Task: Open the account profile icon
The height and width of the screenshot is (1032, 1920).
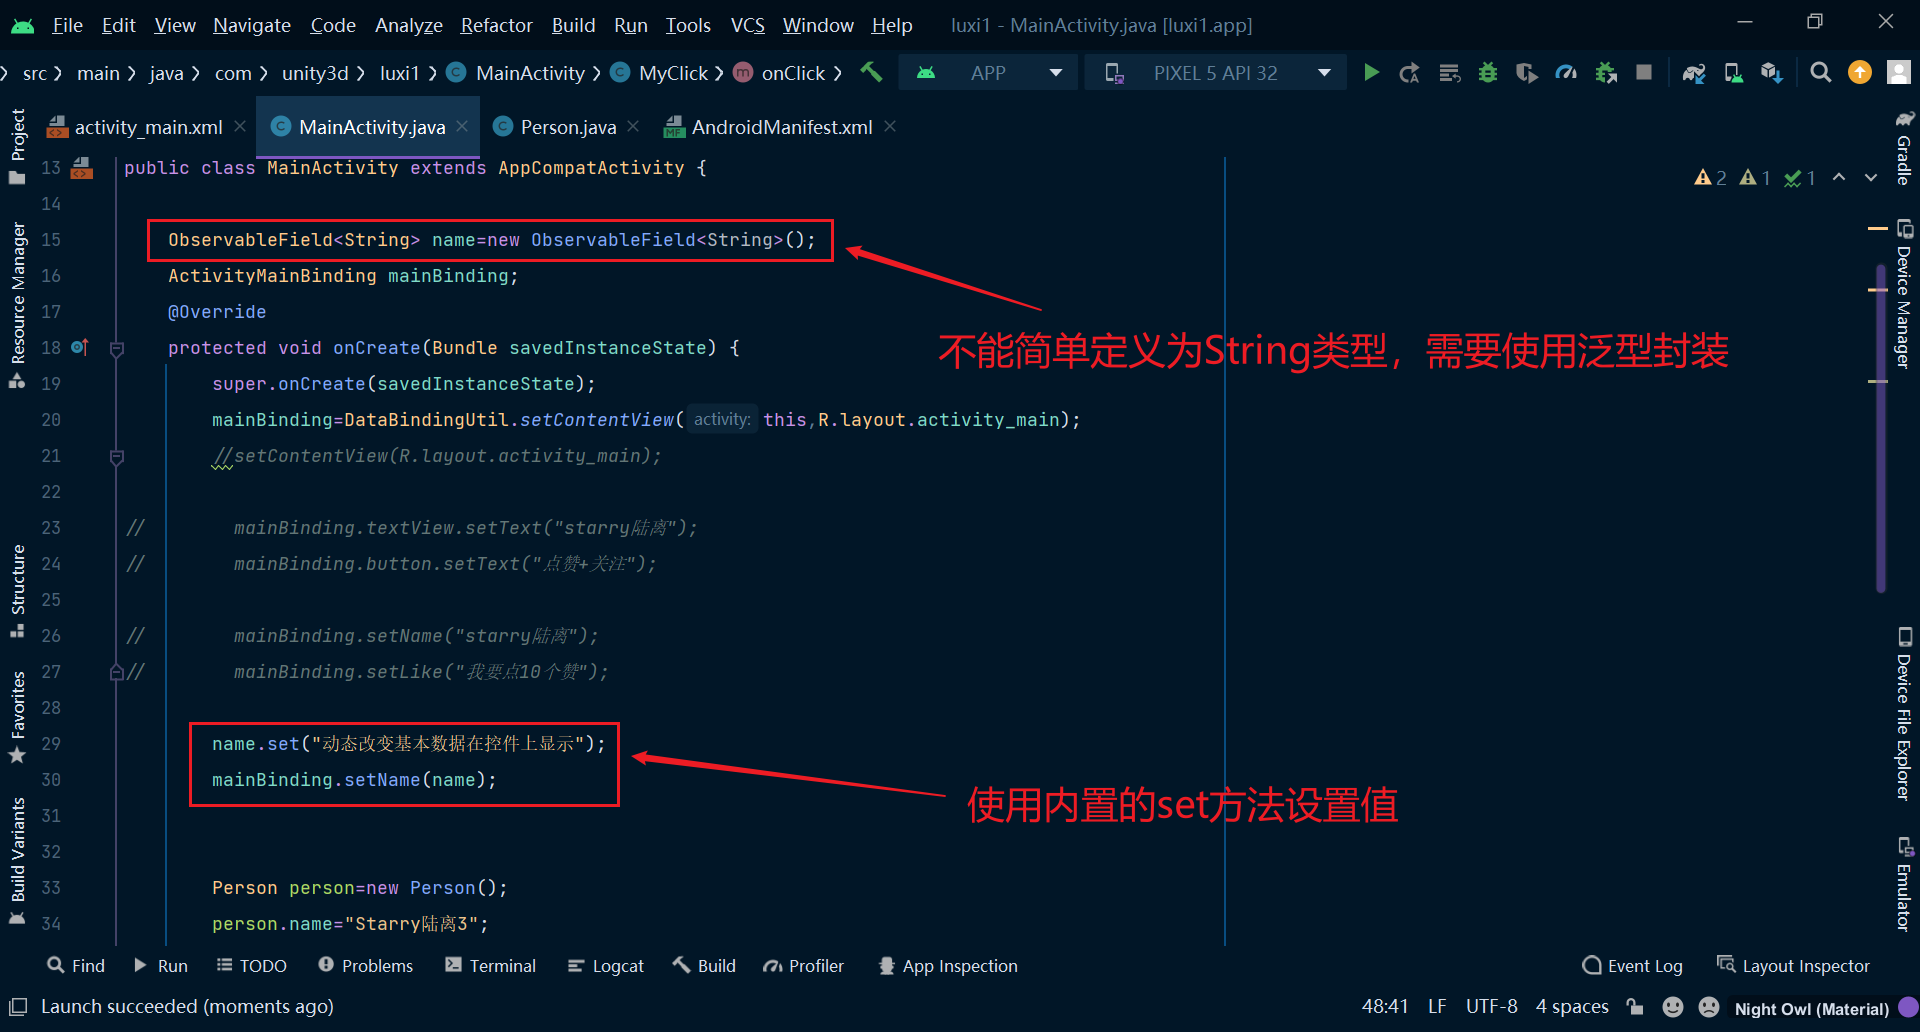Action: point(1898,72)
